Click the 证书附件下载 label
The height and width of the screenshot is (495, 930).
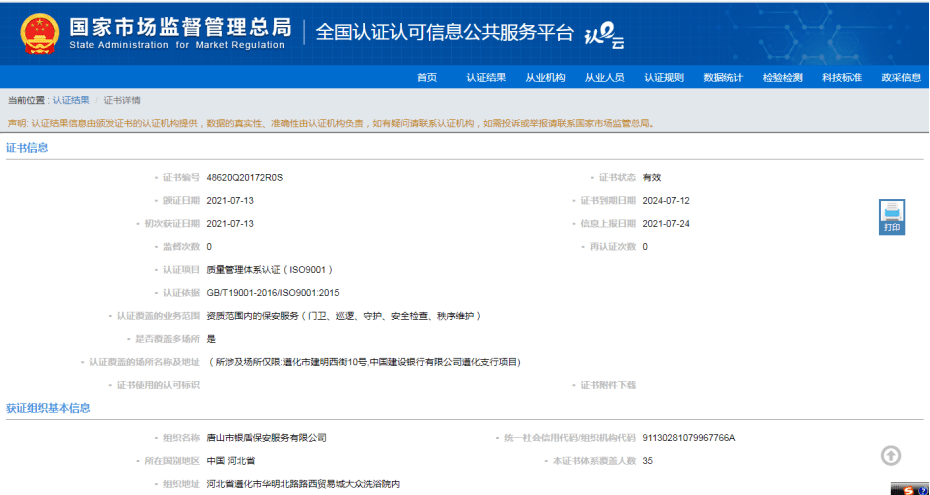[608, 385]
